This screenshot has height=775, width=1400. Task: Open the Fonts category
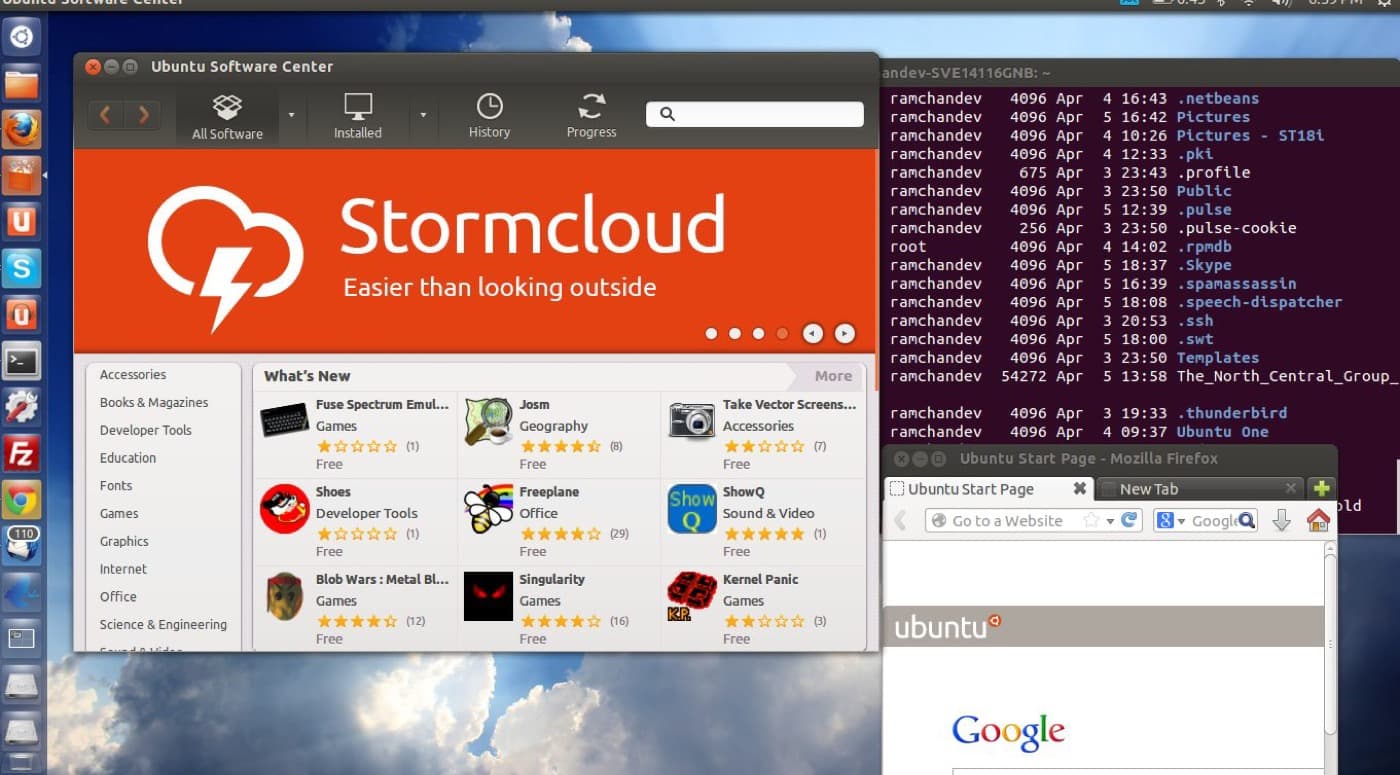click(x=116, y=486)
